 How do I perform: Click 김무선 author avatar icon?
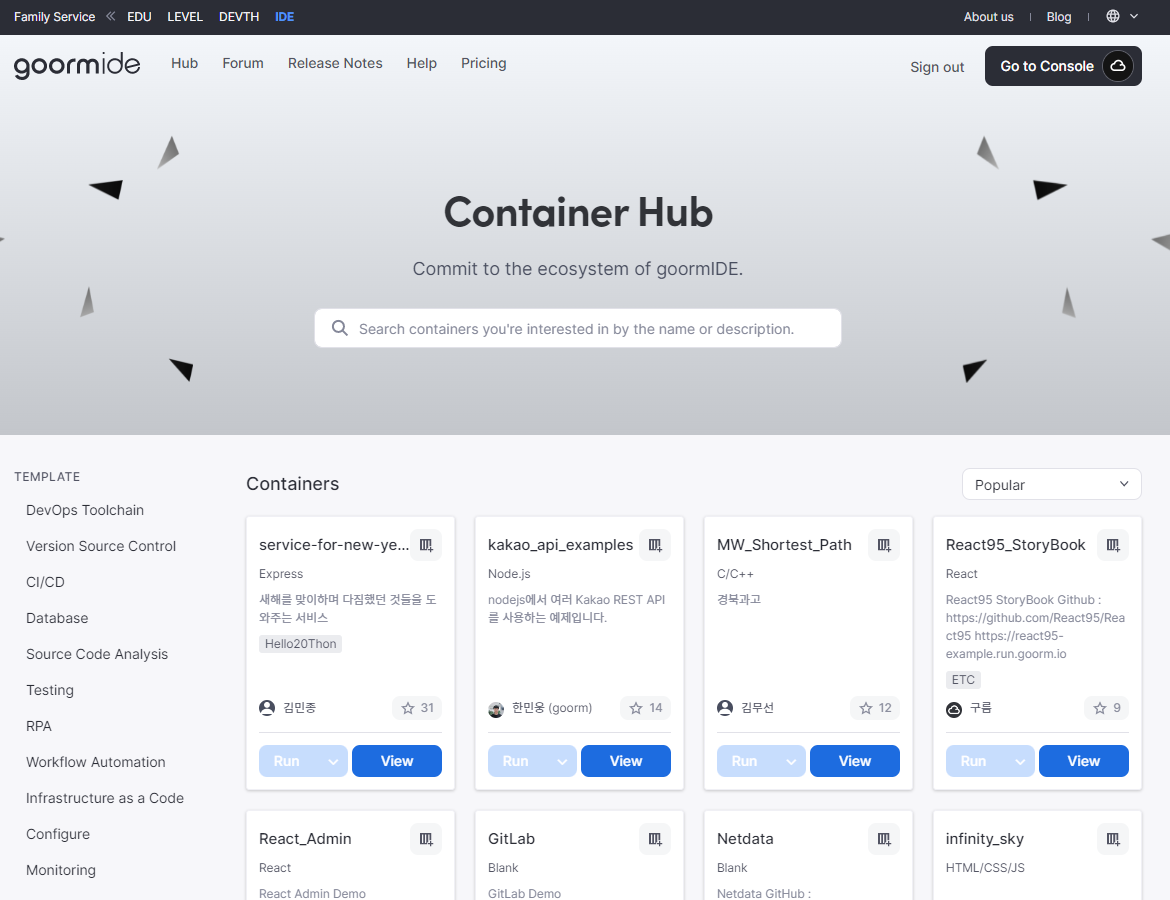point(725,707)
